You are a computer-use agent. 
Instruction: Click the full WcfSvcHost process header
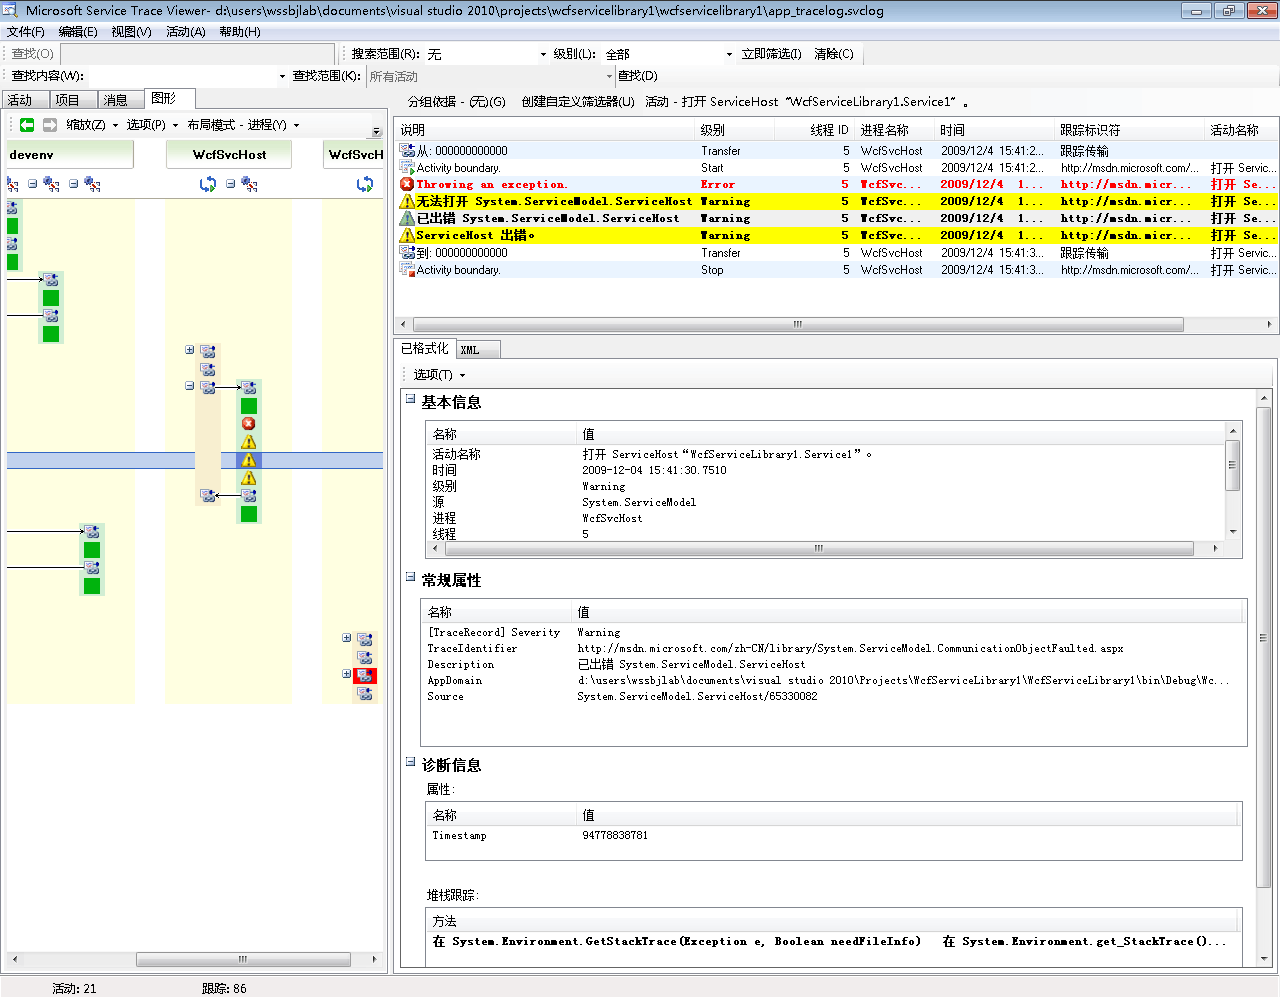coord(230,155)
